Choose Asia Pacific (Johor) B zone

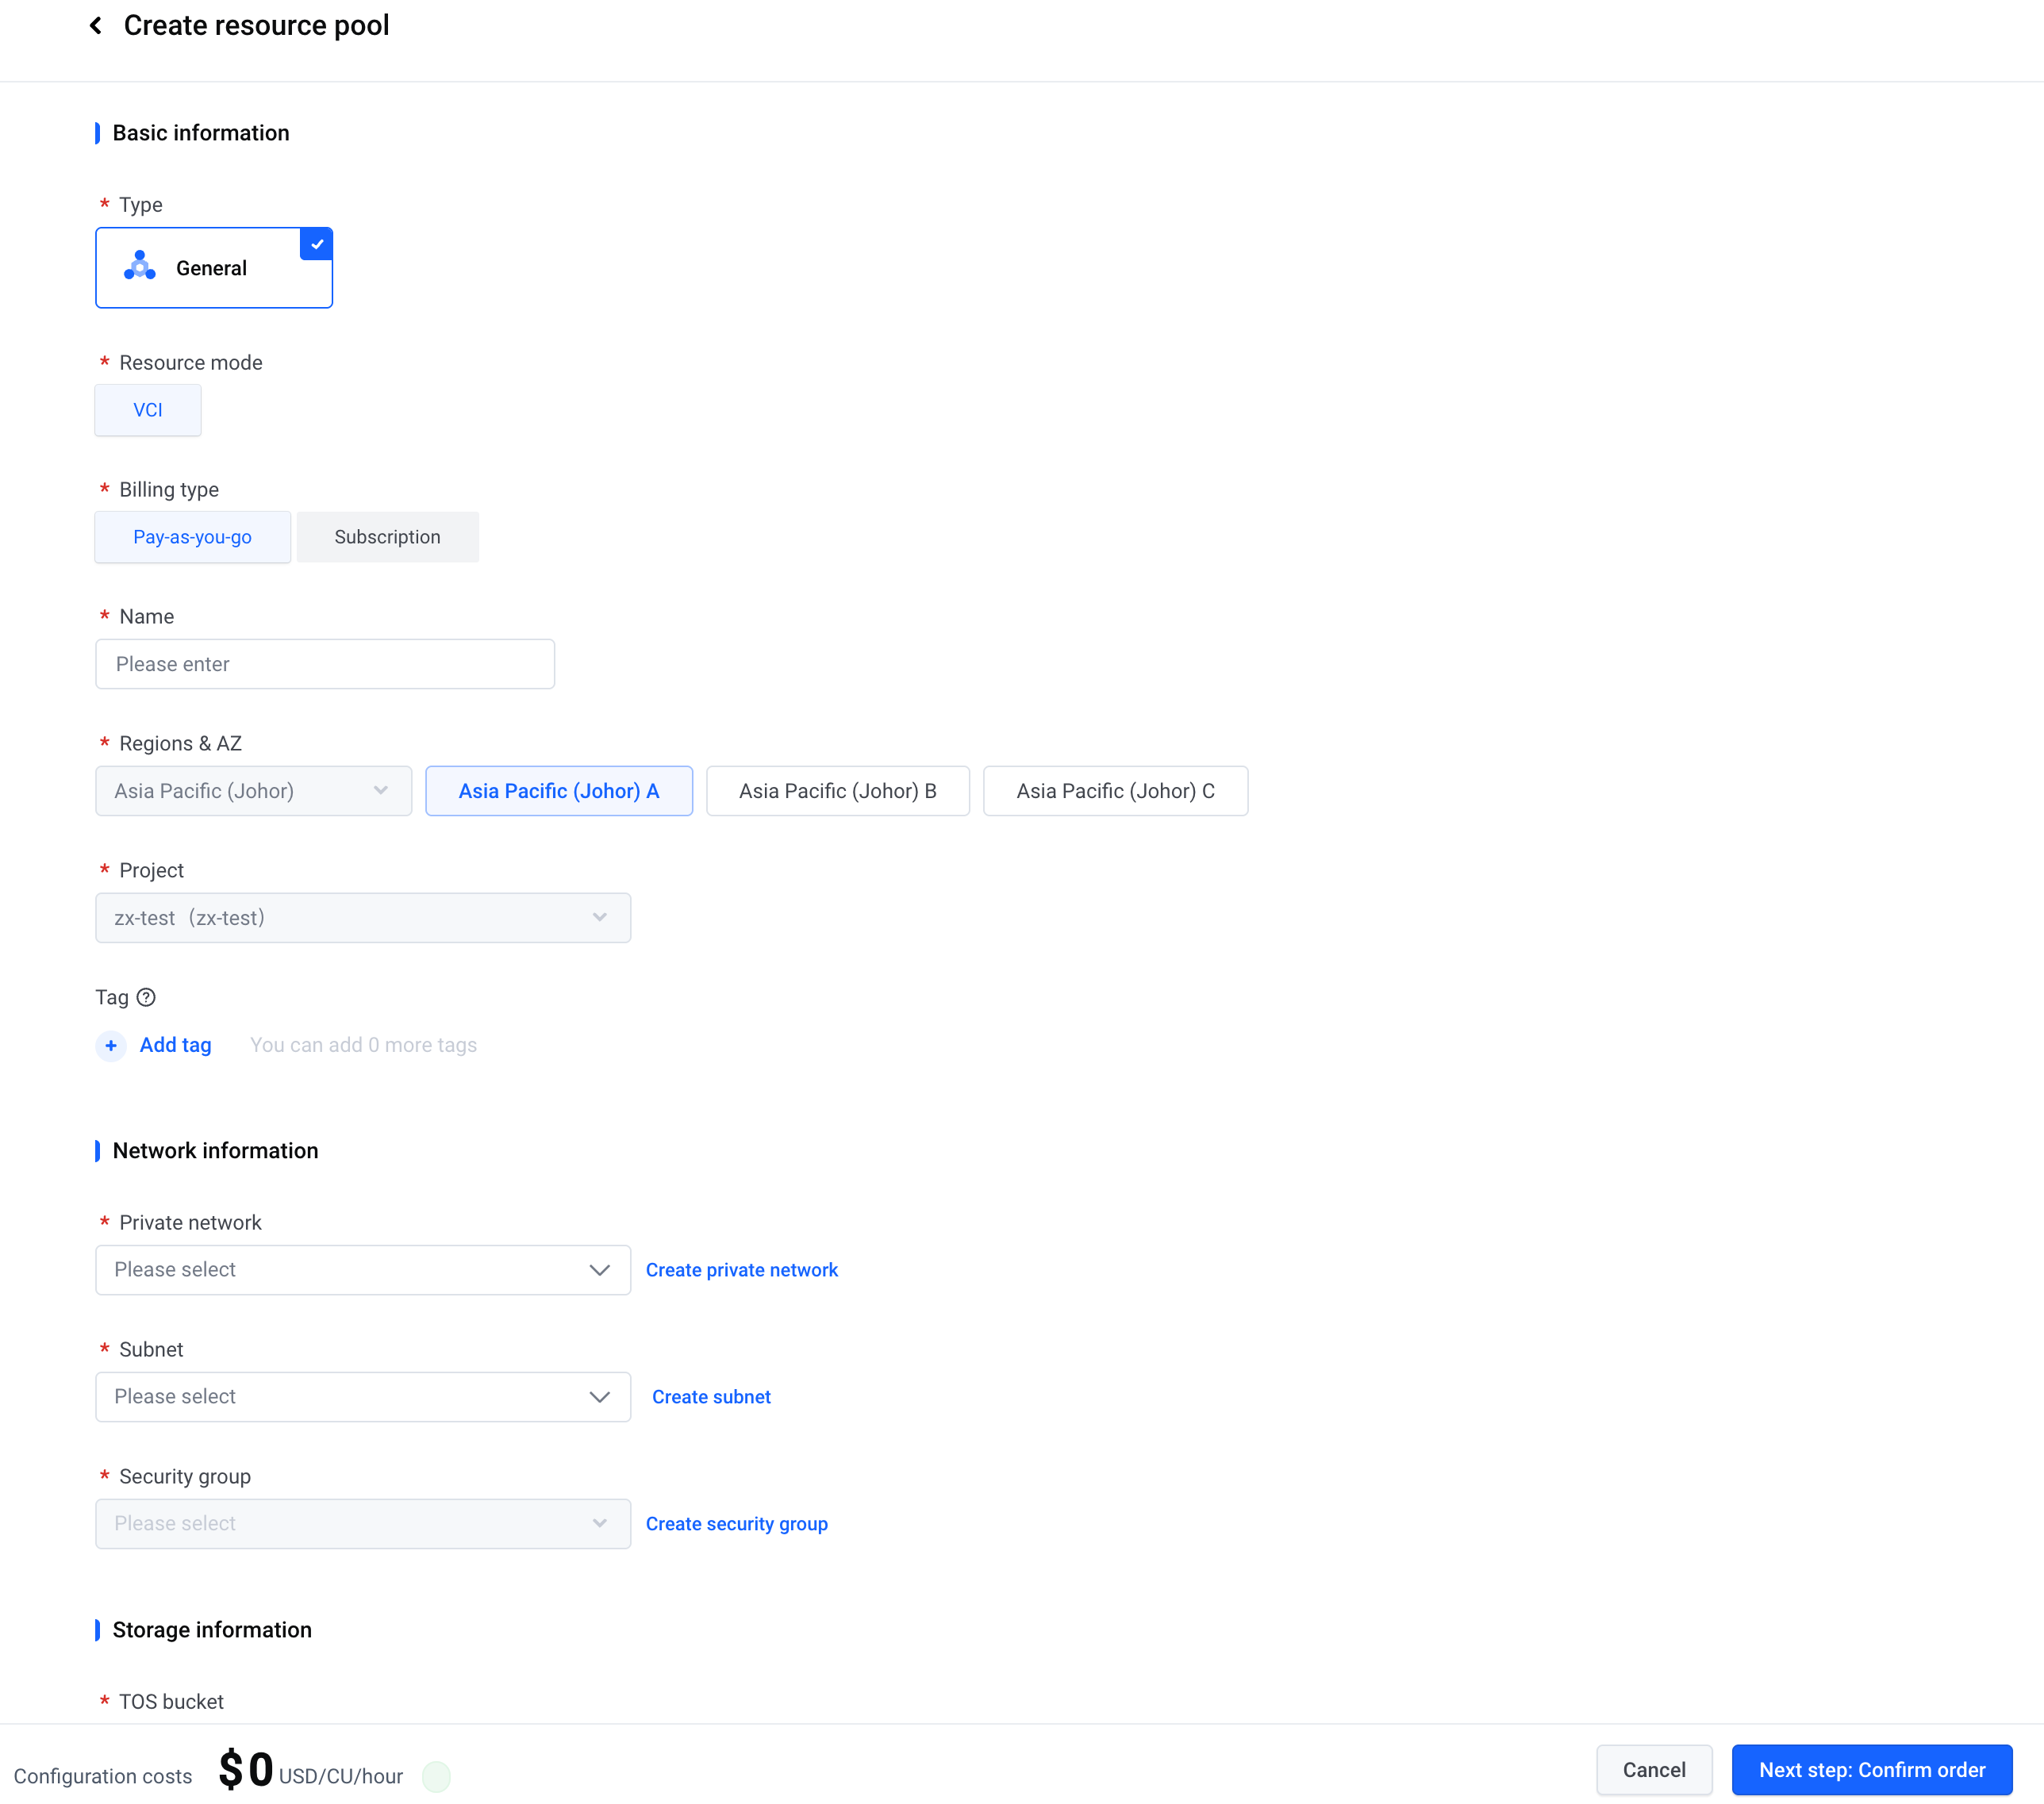837,791
